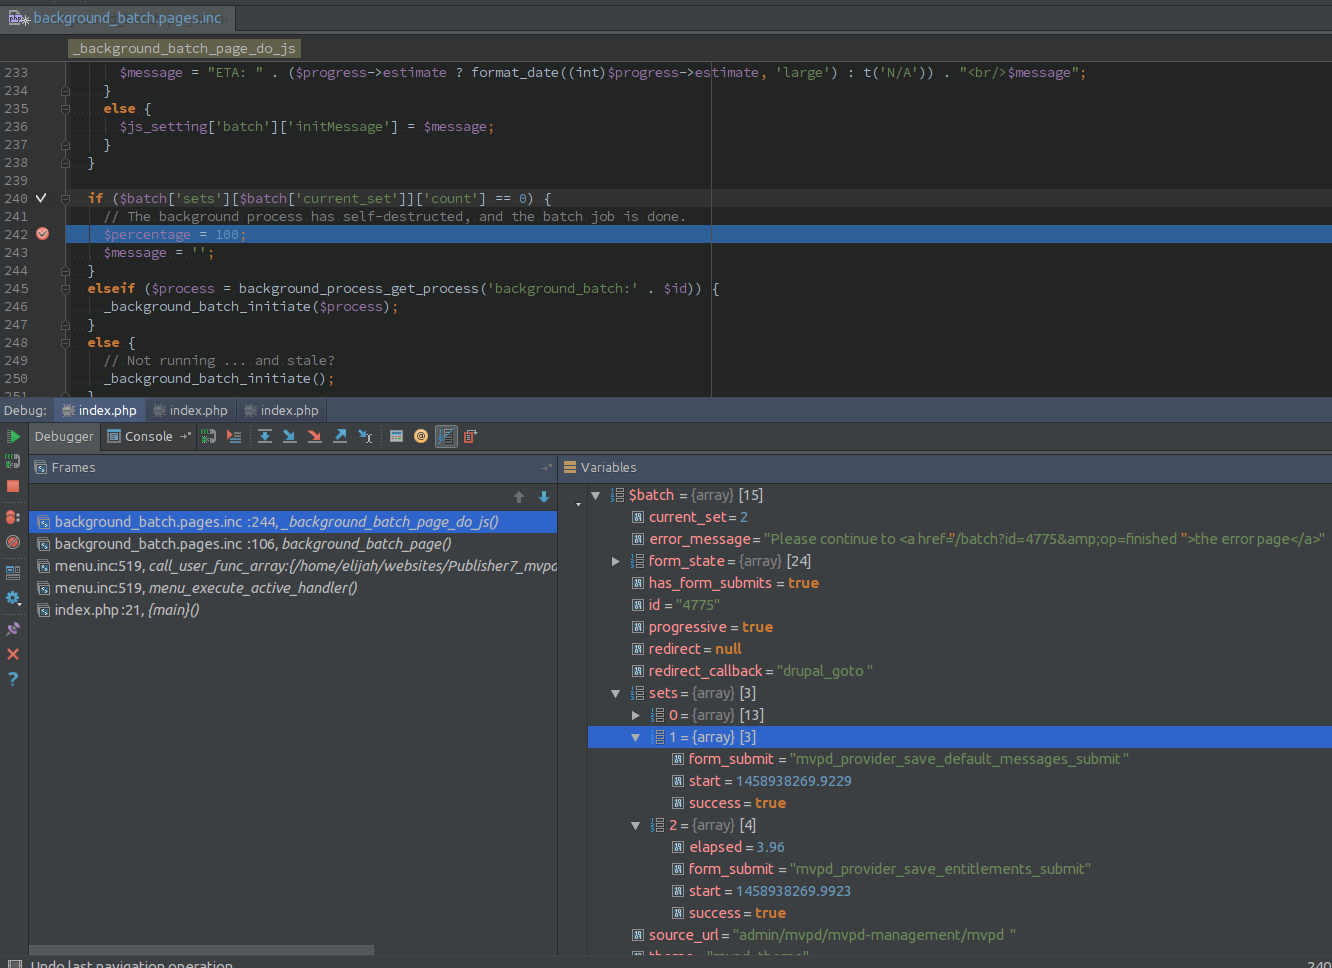Toggle the breakpoint on line 242
The height and width of the screenshot is (968, 1332).
(x=42, y=234)
